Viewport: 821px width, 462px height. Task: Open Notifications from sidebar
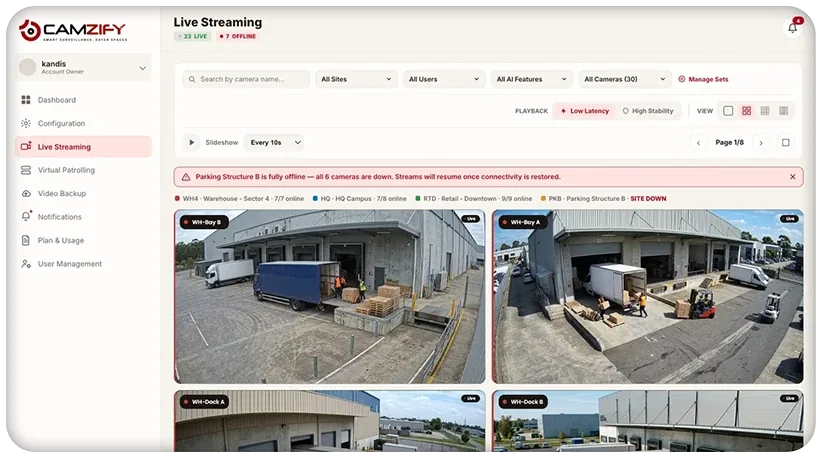click(x=83, y=216)
